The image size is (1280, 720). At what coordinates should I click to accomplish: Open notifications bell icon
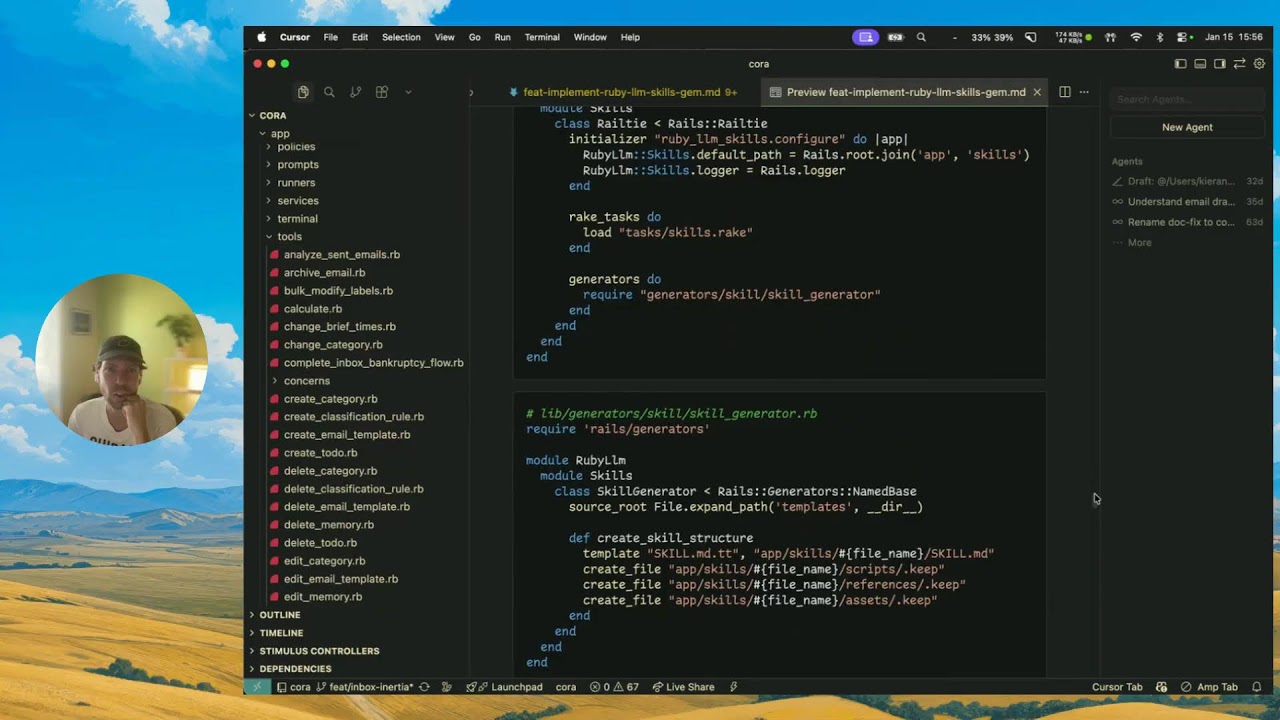click(1257, 687)
